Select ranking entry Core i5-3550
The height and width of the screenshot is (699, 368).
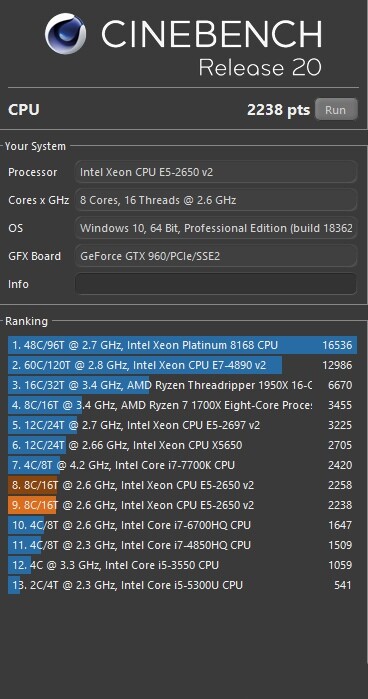click(182, 565)
